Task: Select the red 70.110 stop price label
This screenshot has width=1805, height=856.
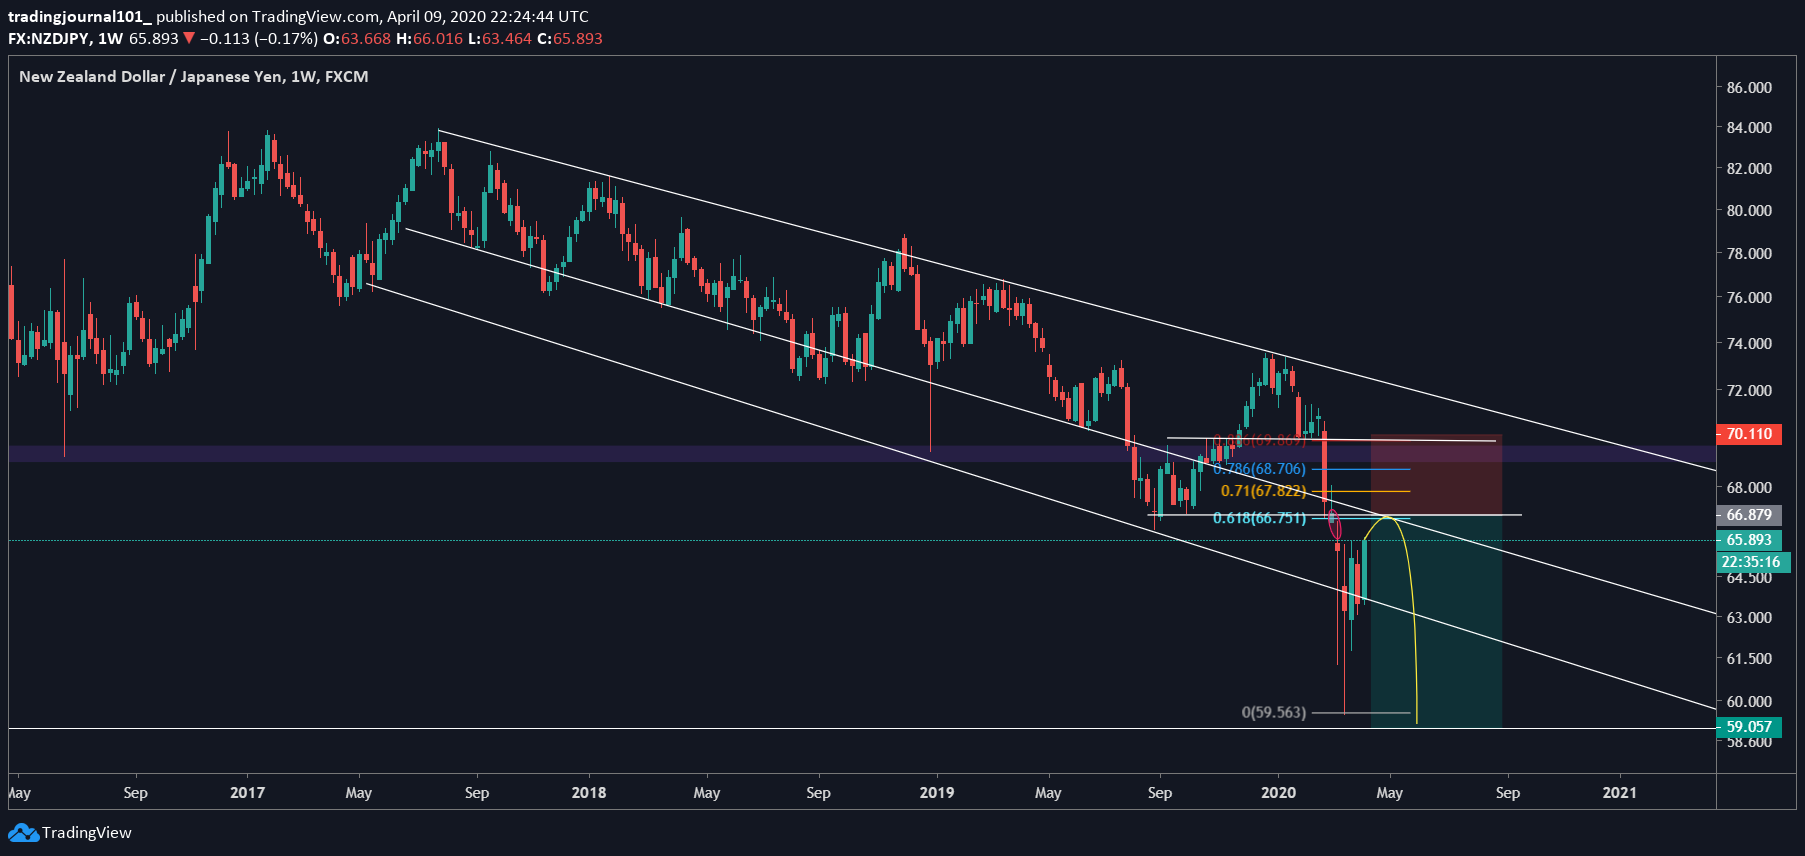Action: click(1749, 434)
